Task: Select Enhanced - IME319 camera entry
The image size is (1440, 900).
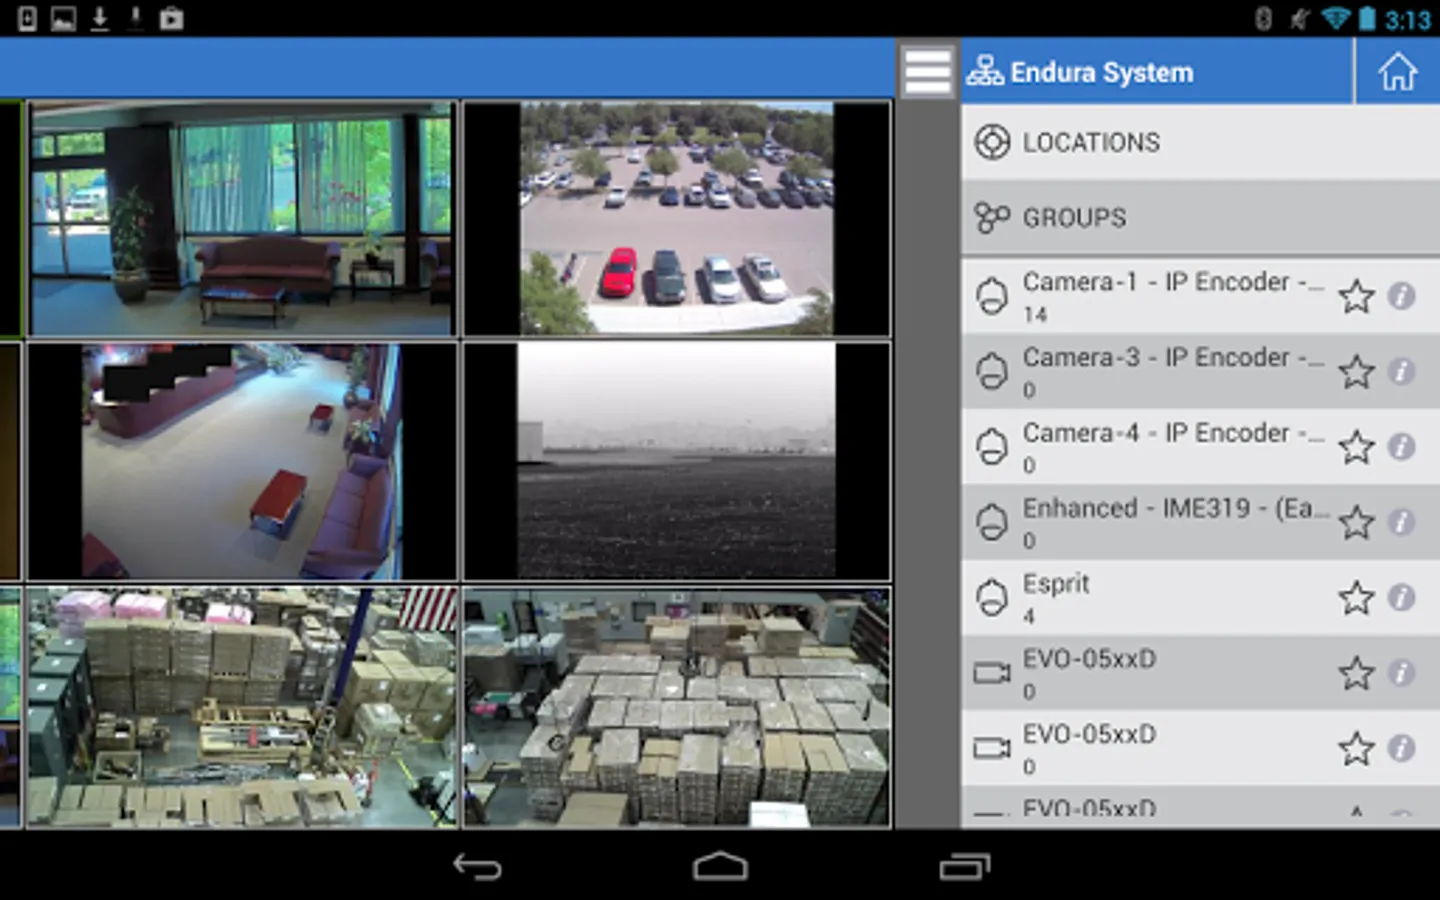Action: click(x=1200, y=522)
